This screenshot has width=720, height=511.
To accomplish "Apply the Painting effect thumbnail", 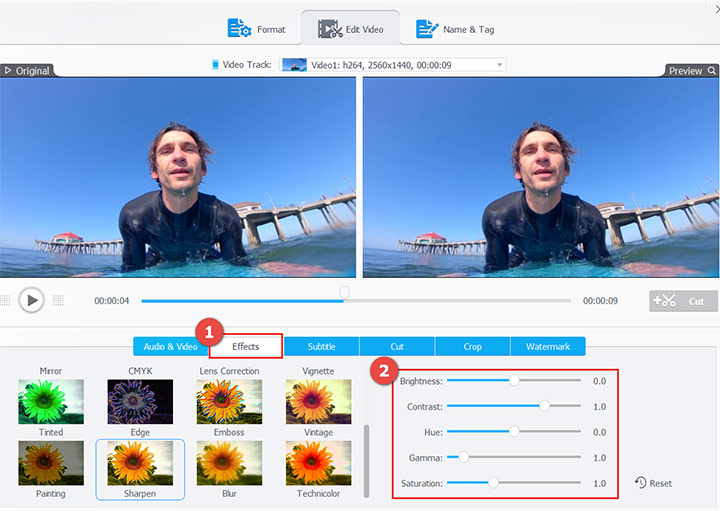I will click(x=51, y=463).
